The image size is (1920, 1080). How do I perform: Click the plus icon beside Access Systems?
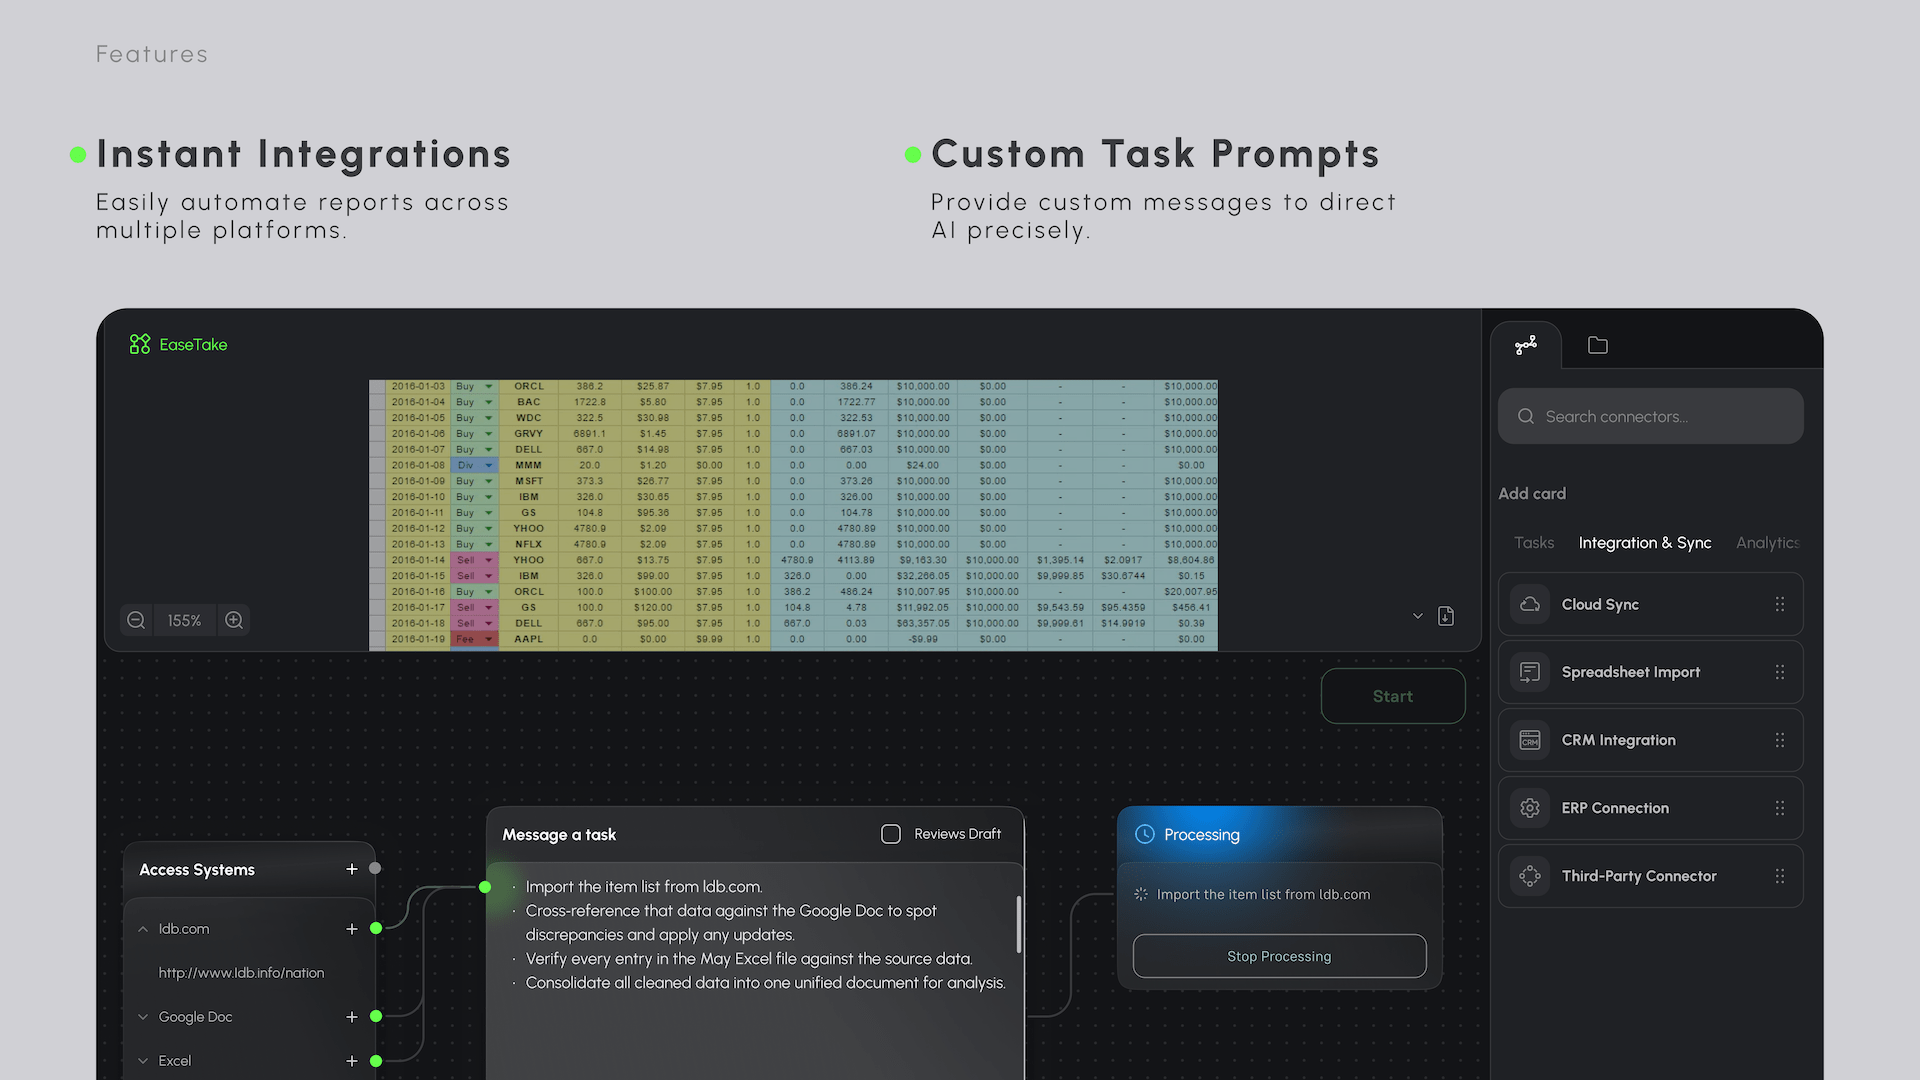351,869
